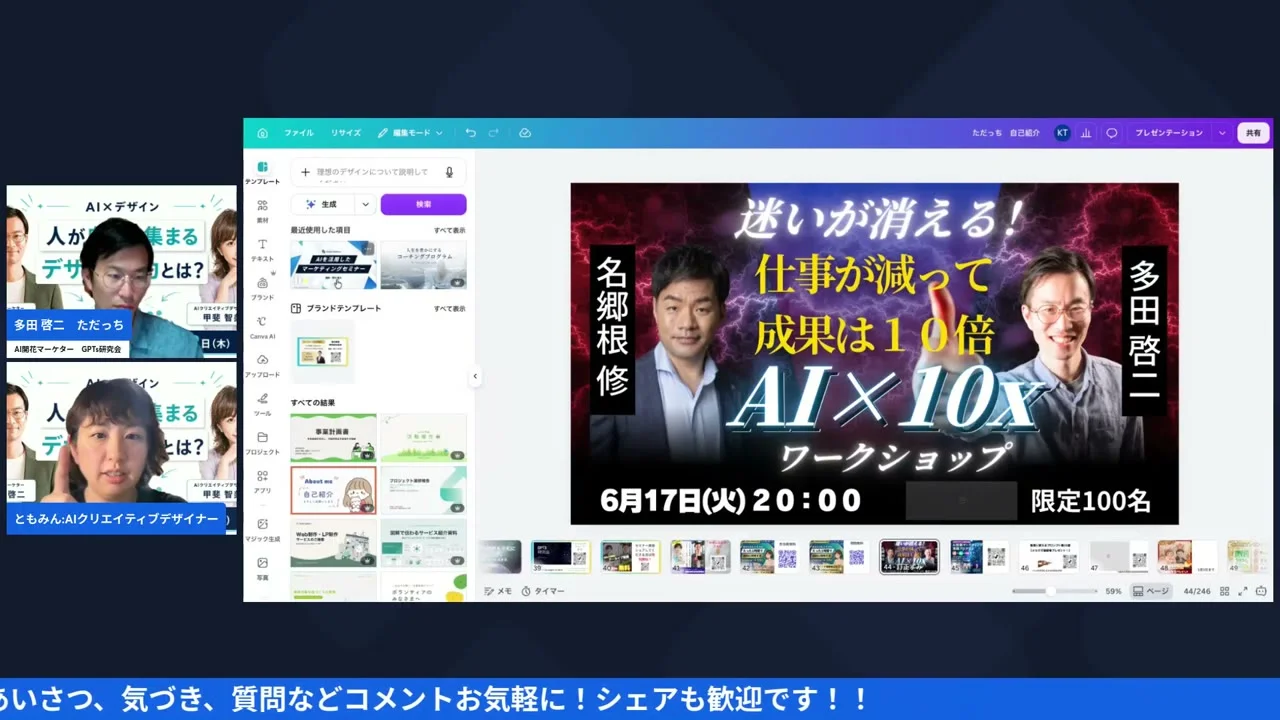The height and width of the screenshot is (720, 1280).
Task: Select the 事業計画書 template
Action: pos(333,438)
